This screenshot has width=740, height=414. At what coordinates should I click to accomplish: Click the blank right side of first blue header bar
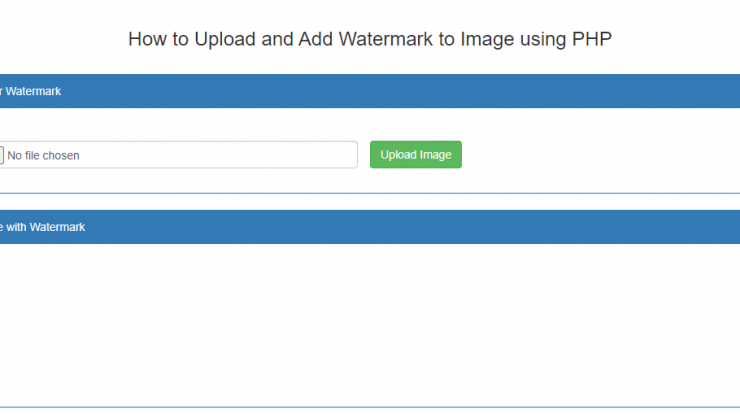click(x=401, y=91)
